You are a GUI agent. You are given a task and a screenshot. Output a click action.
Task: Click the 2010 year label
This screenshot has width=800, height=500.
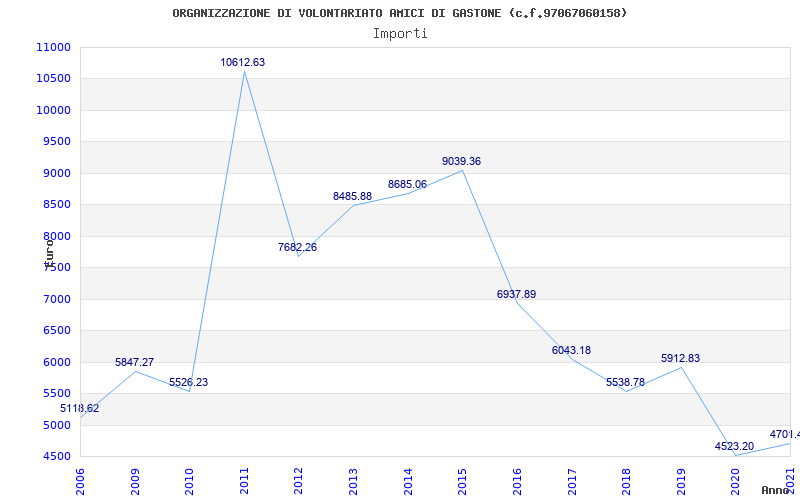pyautogui.click(x=190, y=481)
